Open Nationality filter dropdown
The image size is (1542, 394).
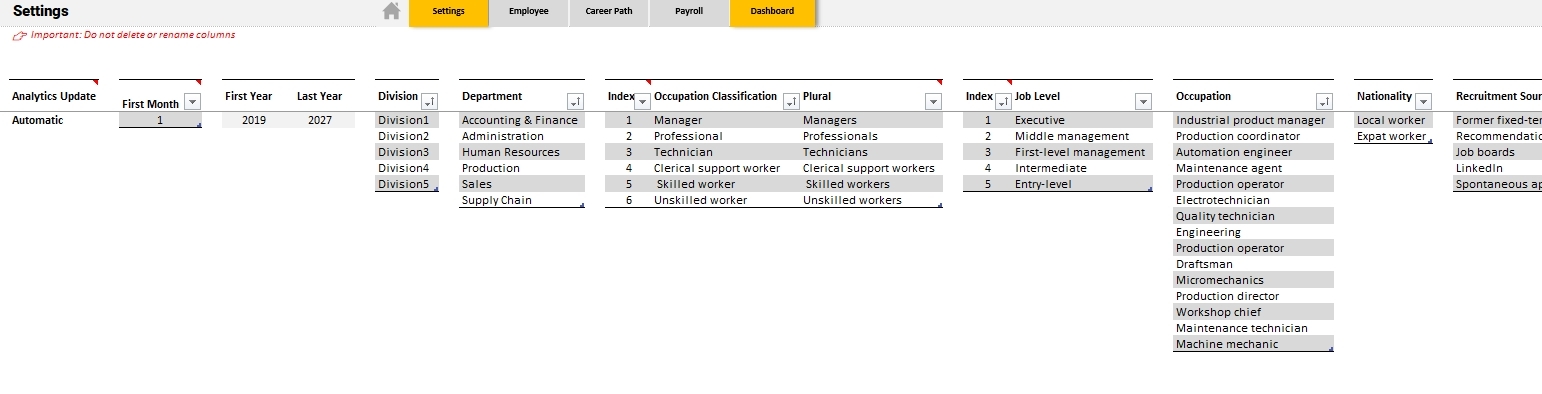(1423, 102)
